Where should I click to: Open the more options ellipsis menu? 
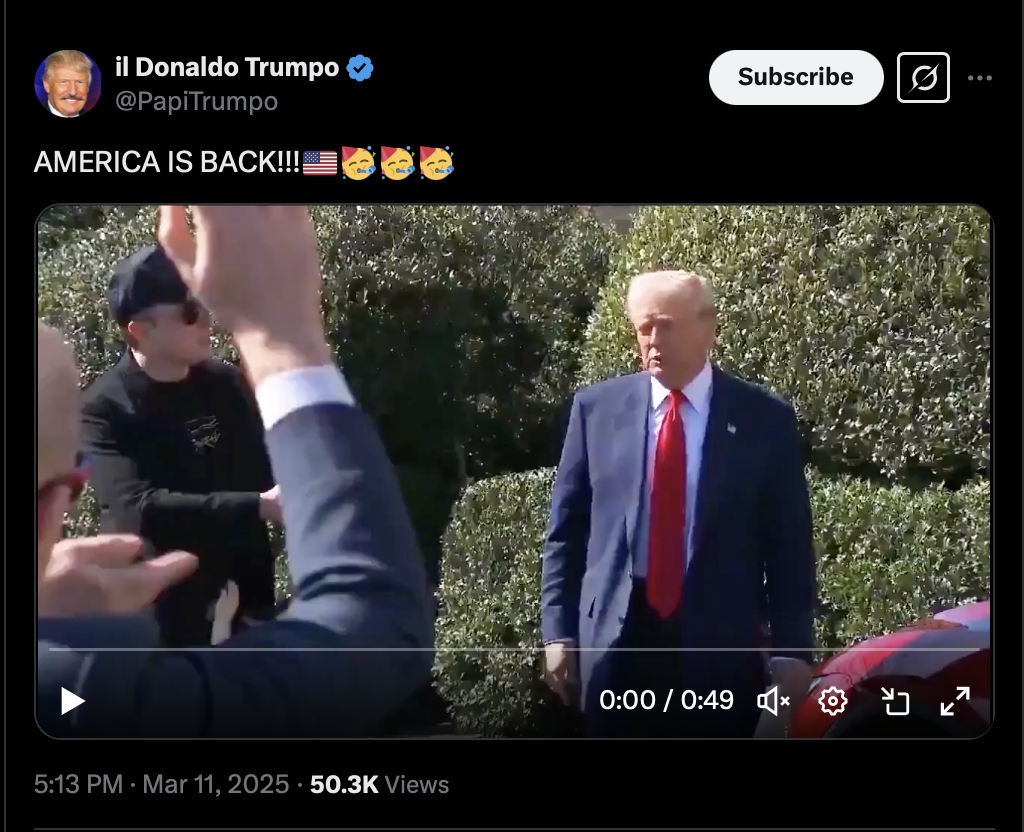tap(980, 78)
